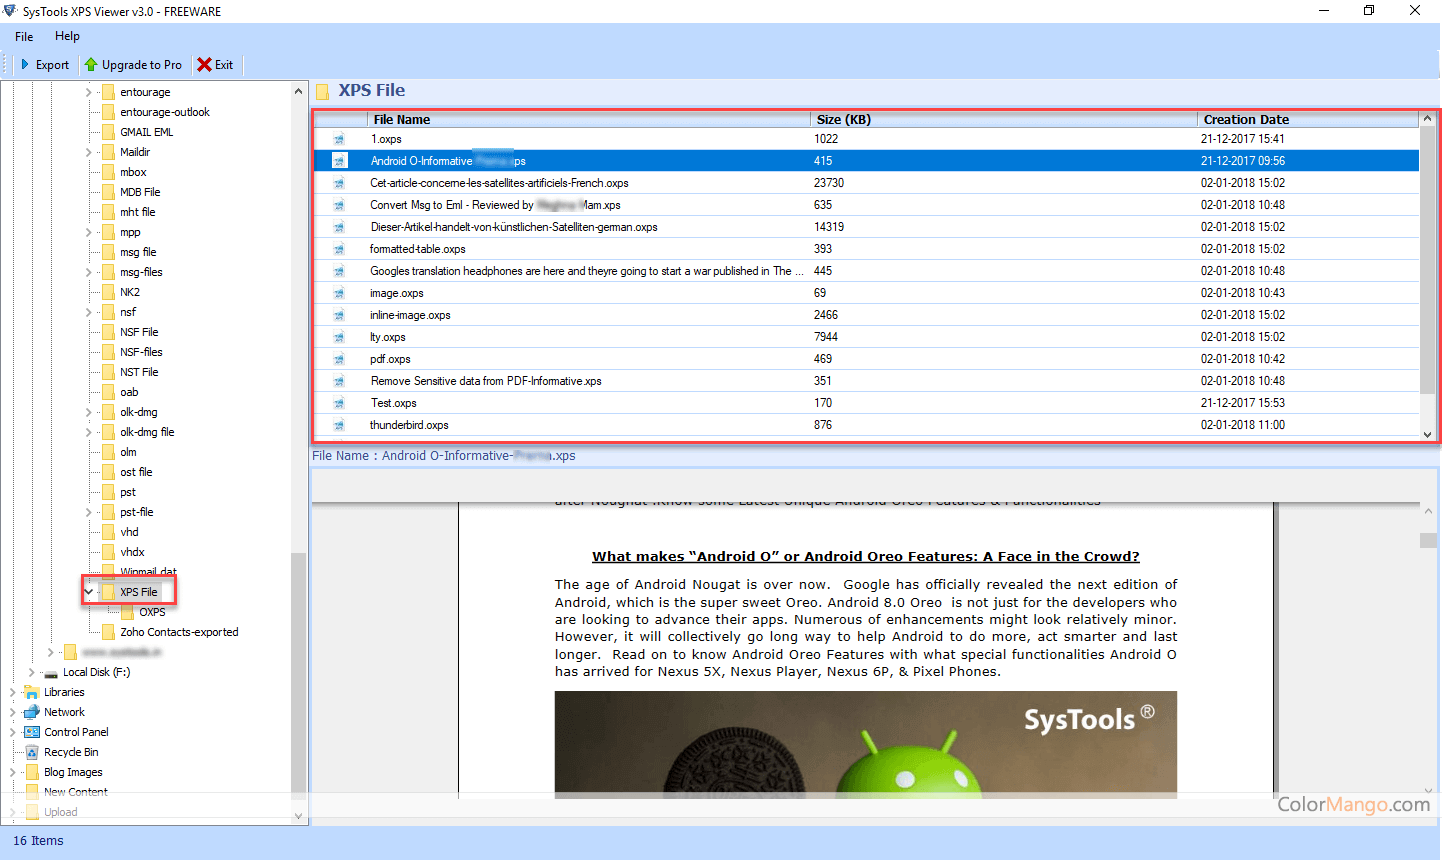Select the OXPS subfolder in tree
The width and height of the screenshot is (1442, 860).
pyautogui.click(x=152, y=612)
